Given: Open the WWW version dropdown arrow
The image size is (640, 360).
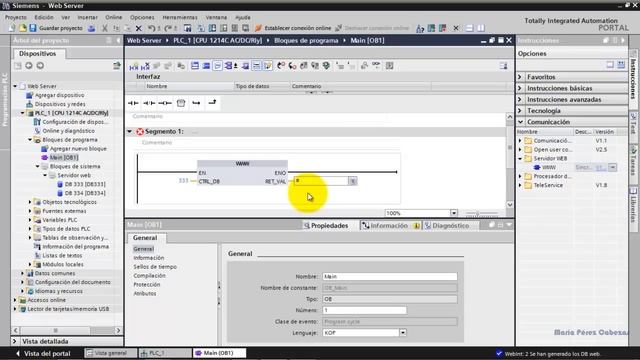Looking at the screenshot, I should click(x=613, y=167).
